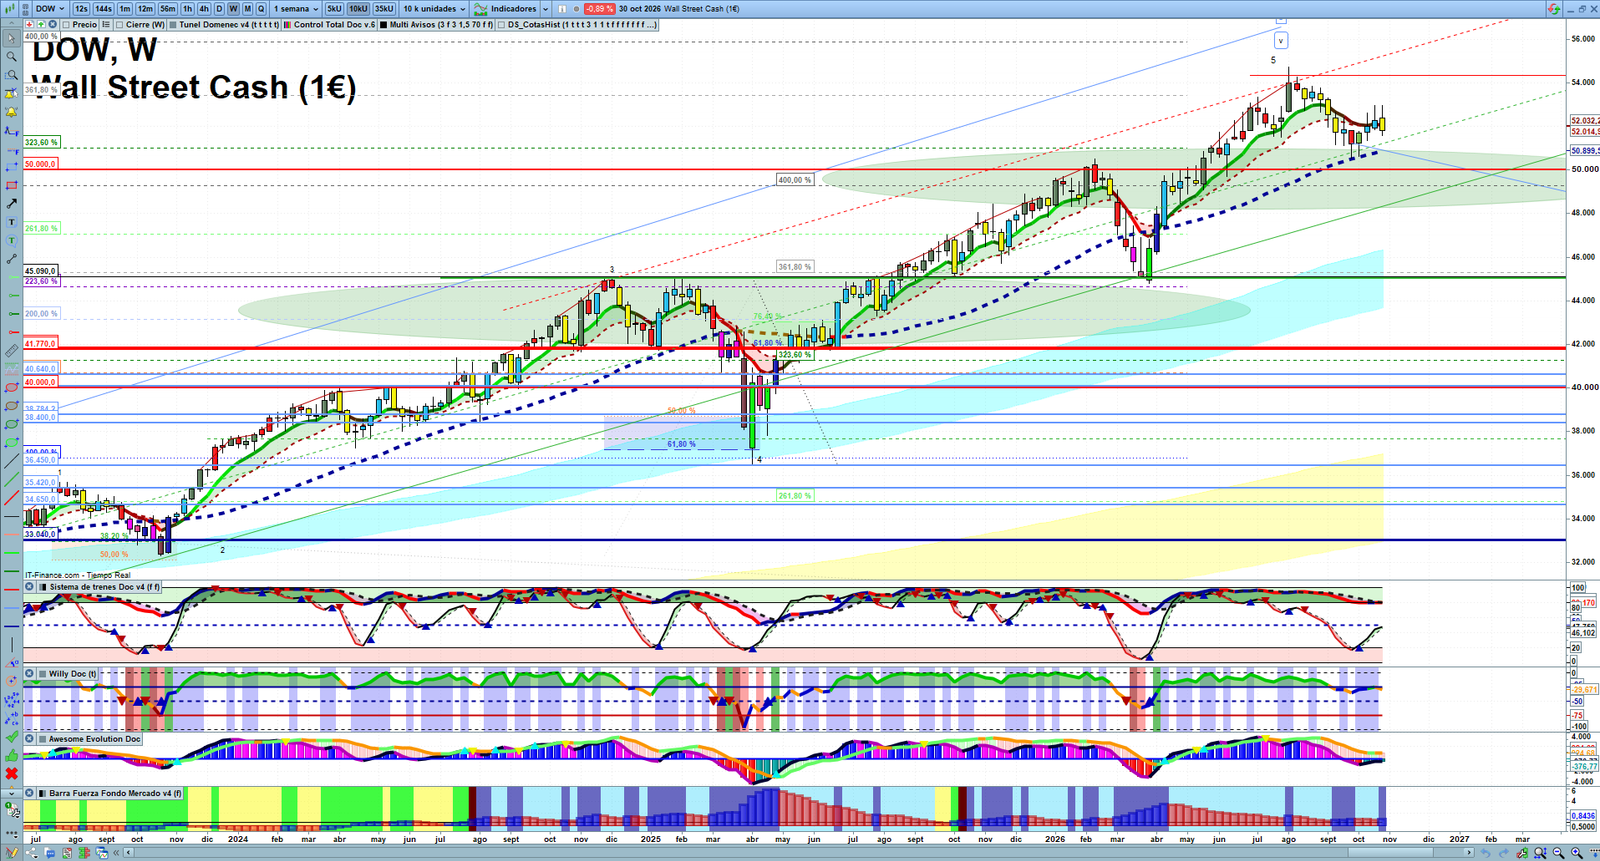Image resolution: width=1600 pixels, height=861 pixels.
Task: Toggle the Precio checkbox
Action: [66, 25]
